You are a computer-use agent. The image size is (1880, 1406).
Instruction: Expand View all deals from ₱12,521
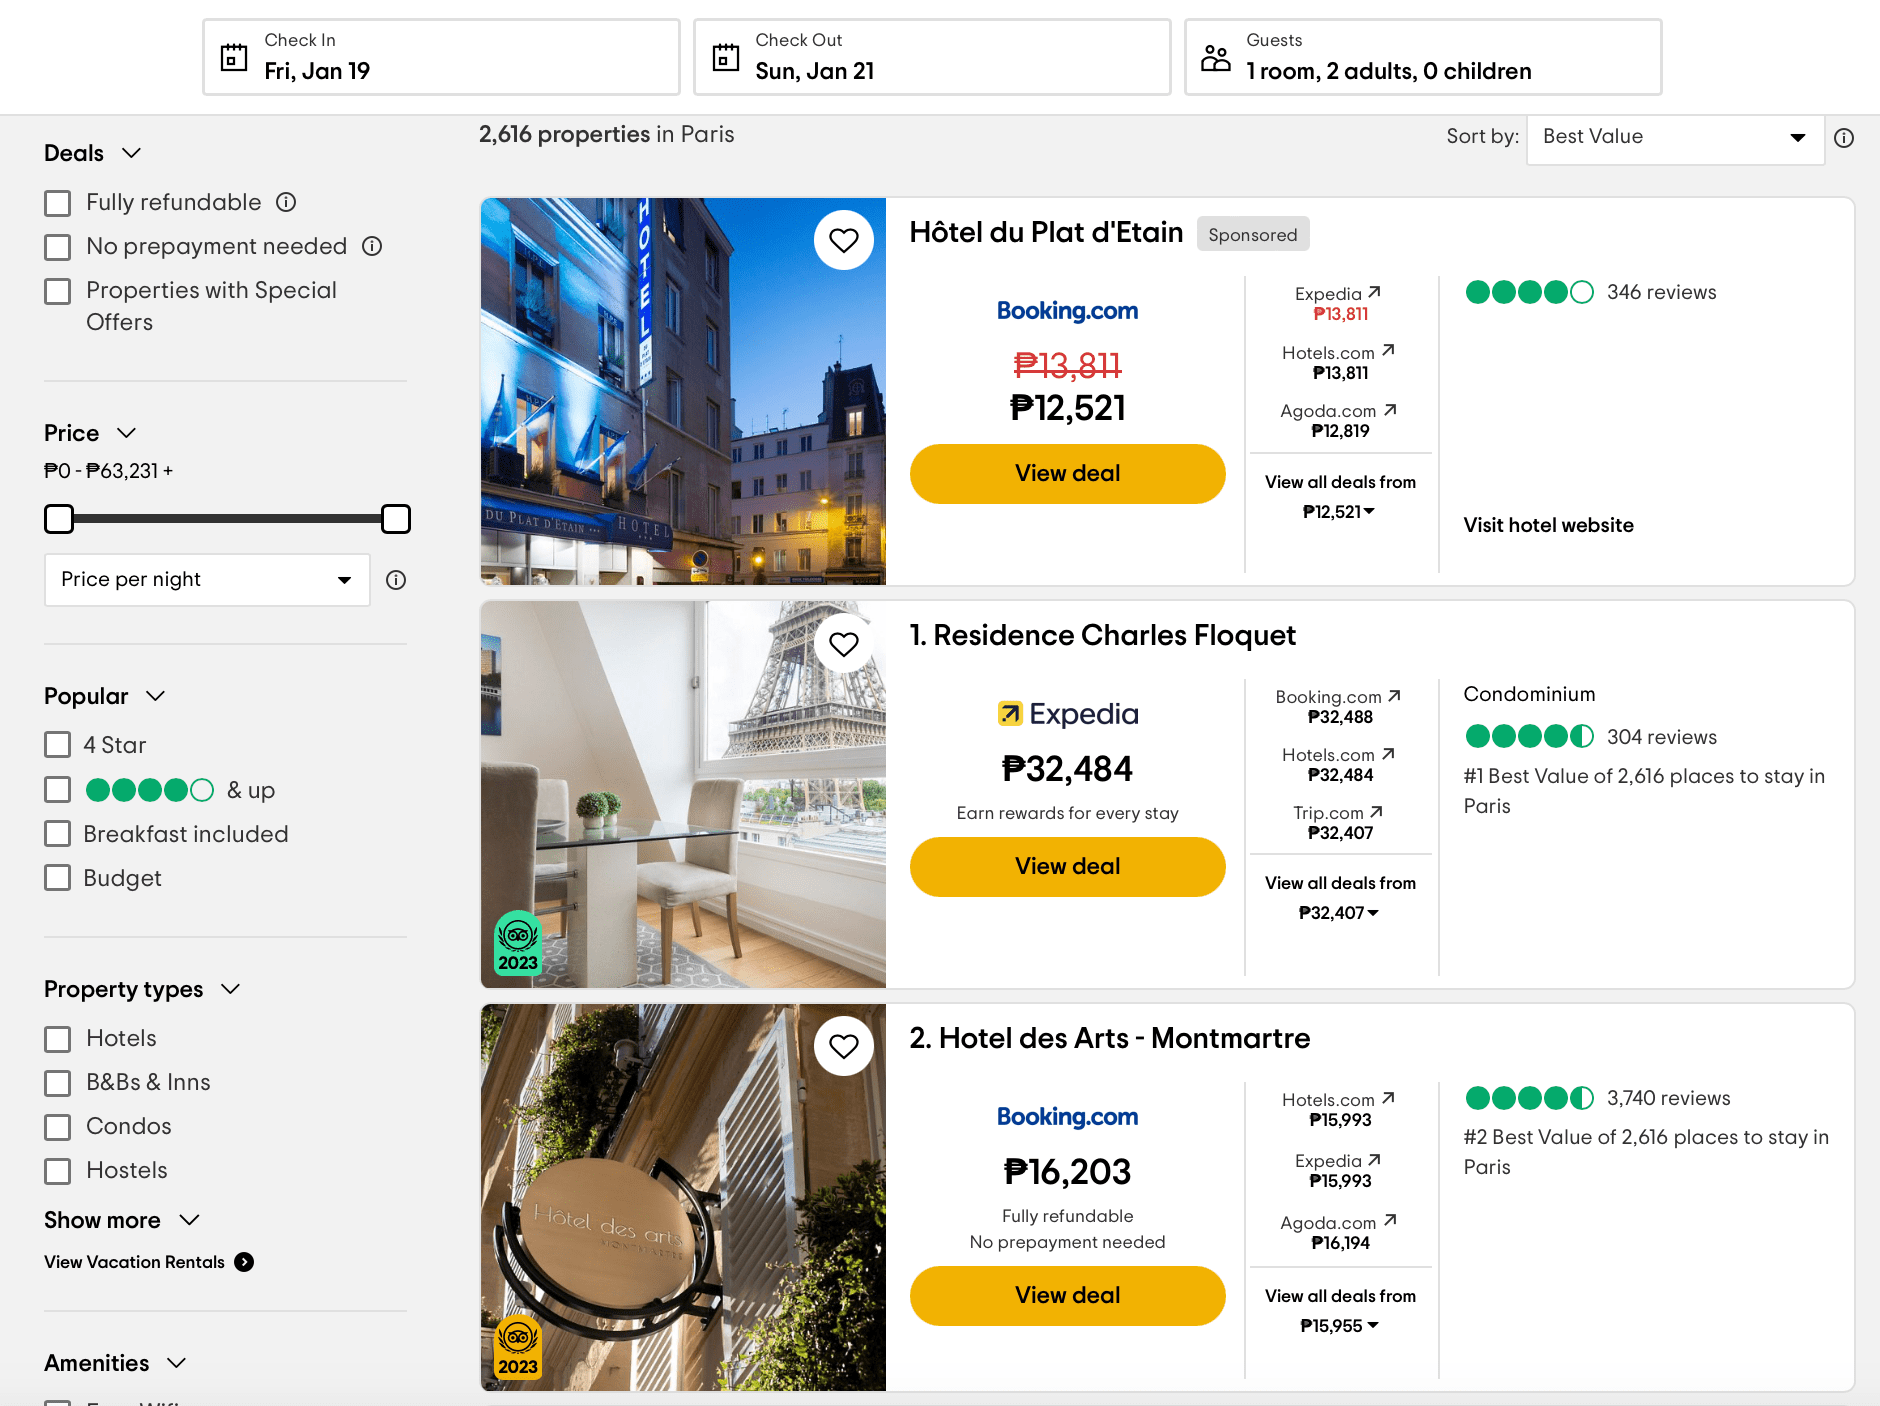pyautogui.click(x=1340, y=497)
